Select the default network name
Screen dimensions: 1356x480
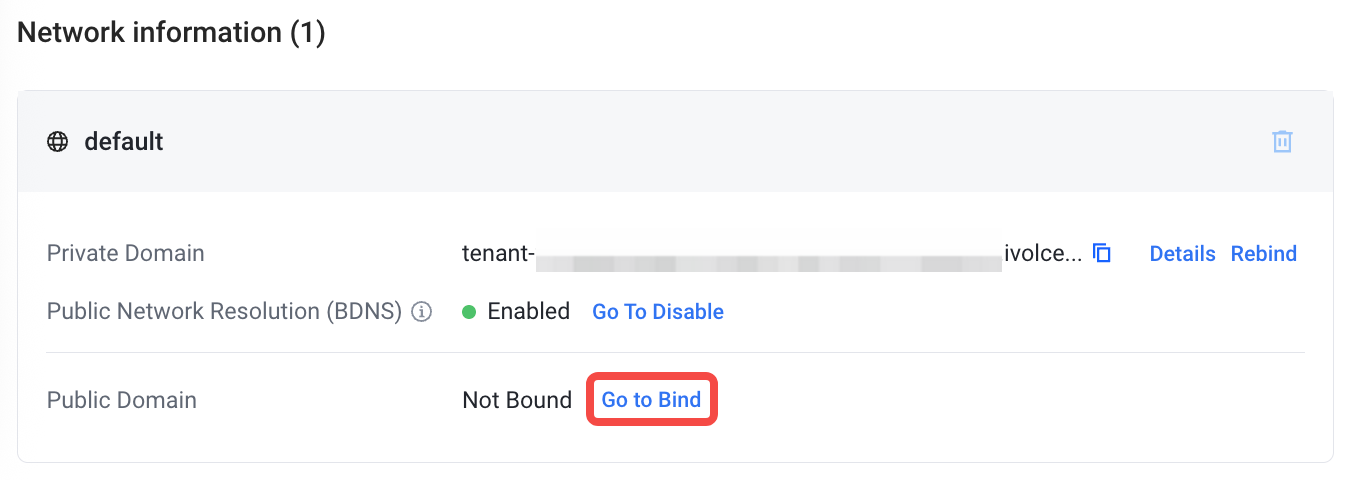(x=123, y=142)
